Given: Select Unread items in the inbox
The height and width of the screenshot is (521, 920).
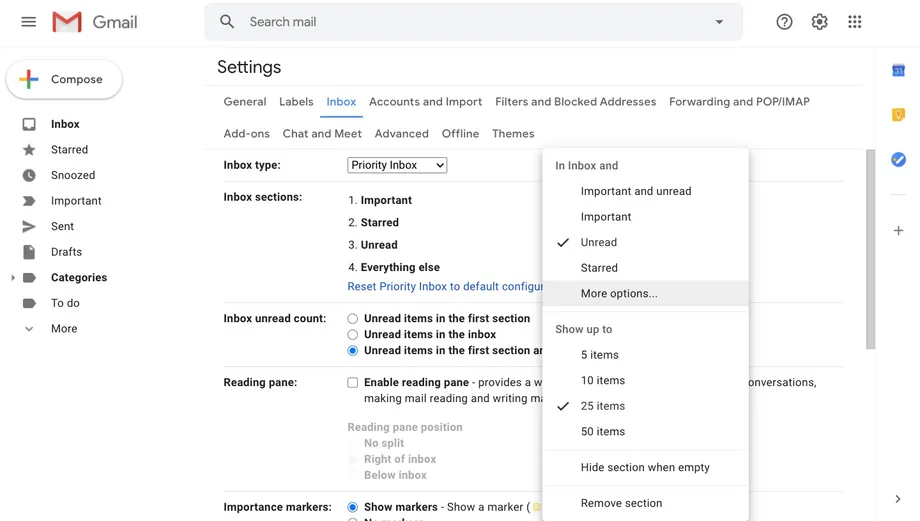Looking at the screenshot, I should 352,334.
